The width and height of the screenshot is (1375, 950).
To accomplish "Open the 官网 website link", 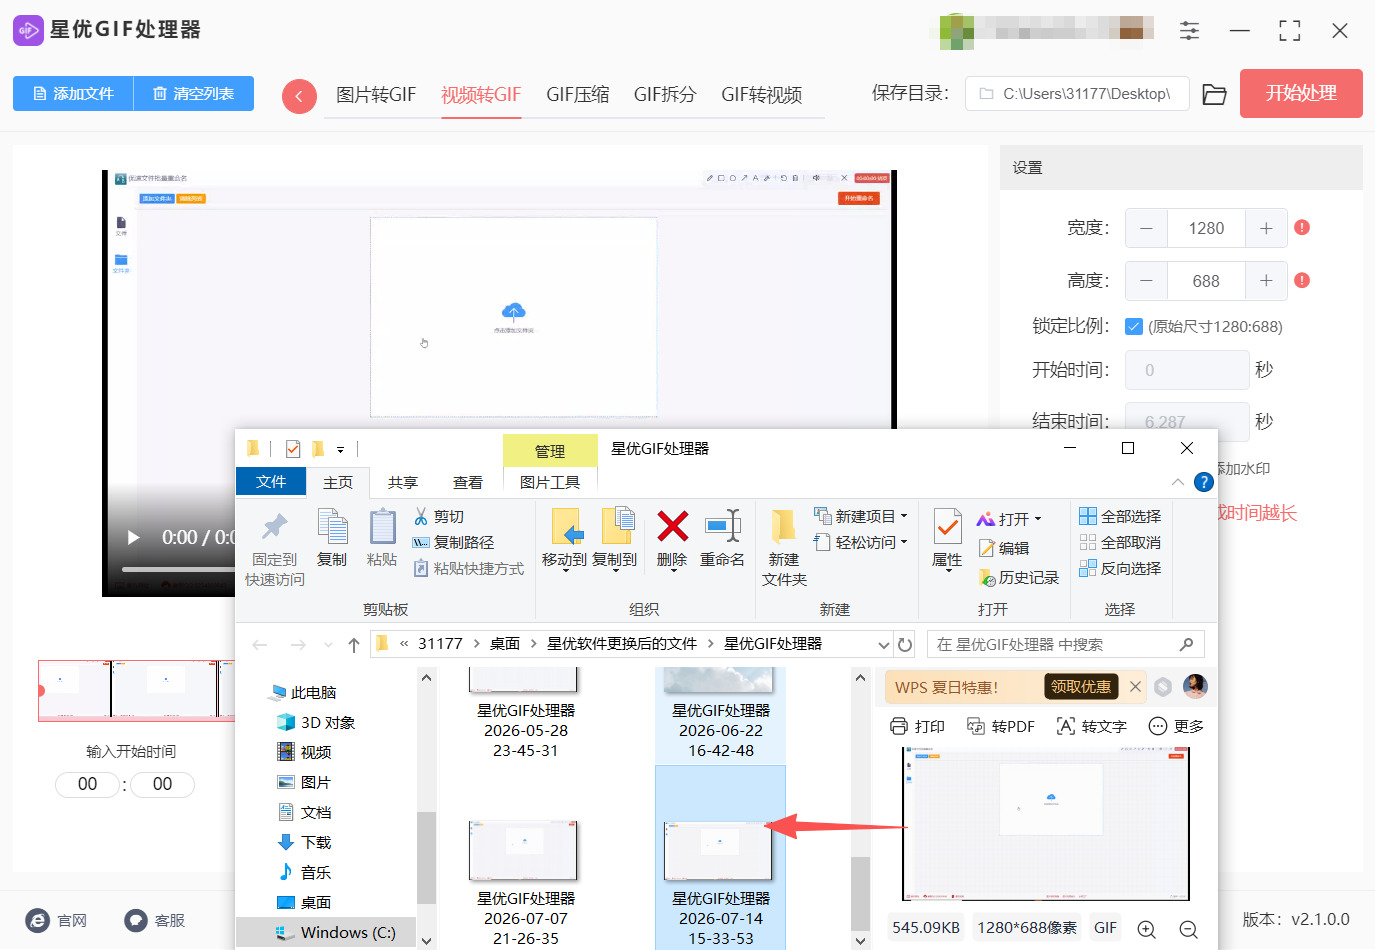I will 58,920.
